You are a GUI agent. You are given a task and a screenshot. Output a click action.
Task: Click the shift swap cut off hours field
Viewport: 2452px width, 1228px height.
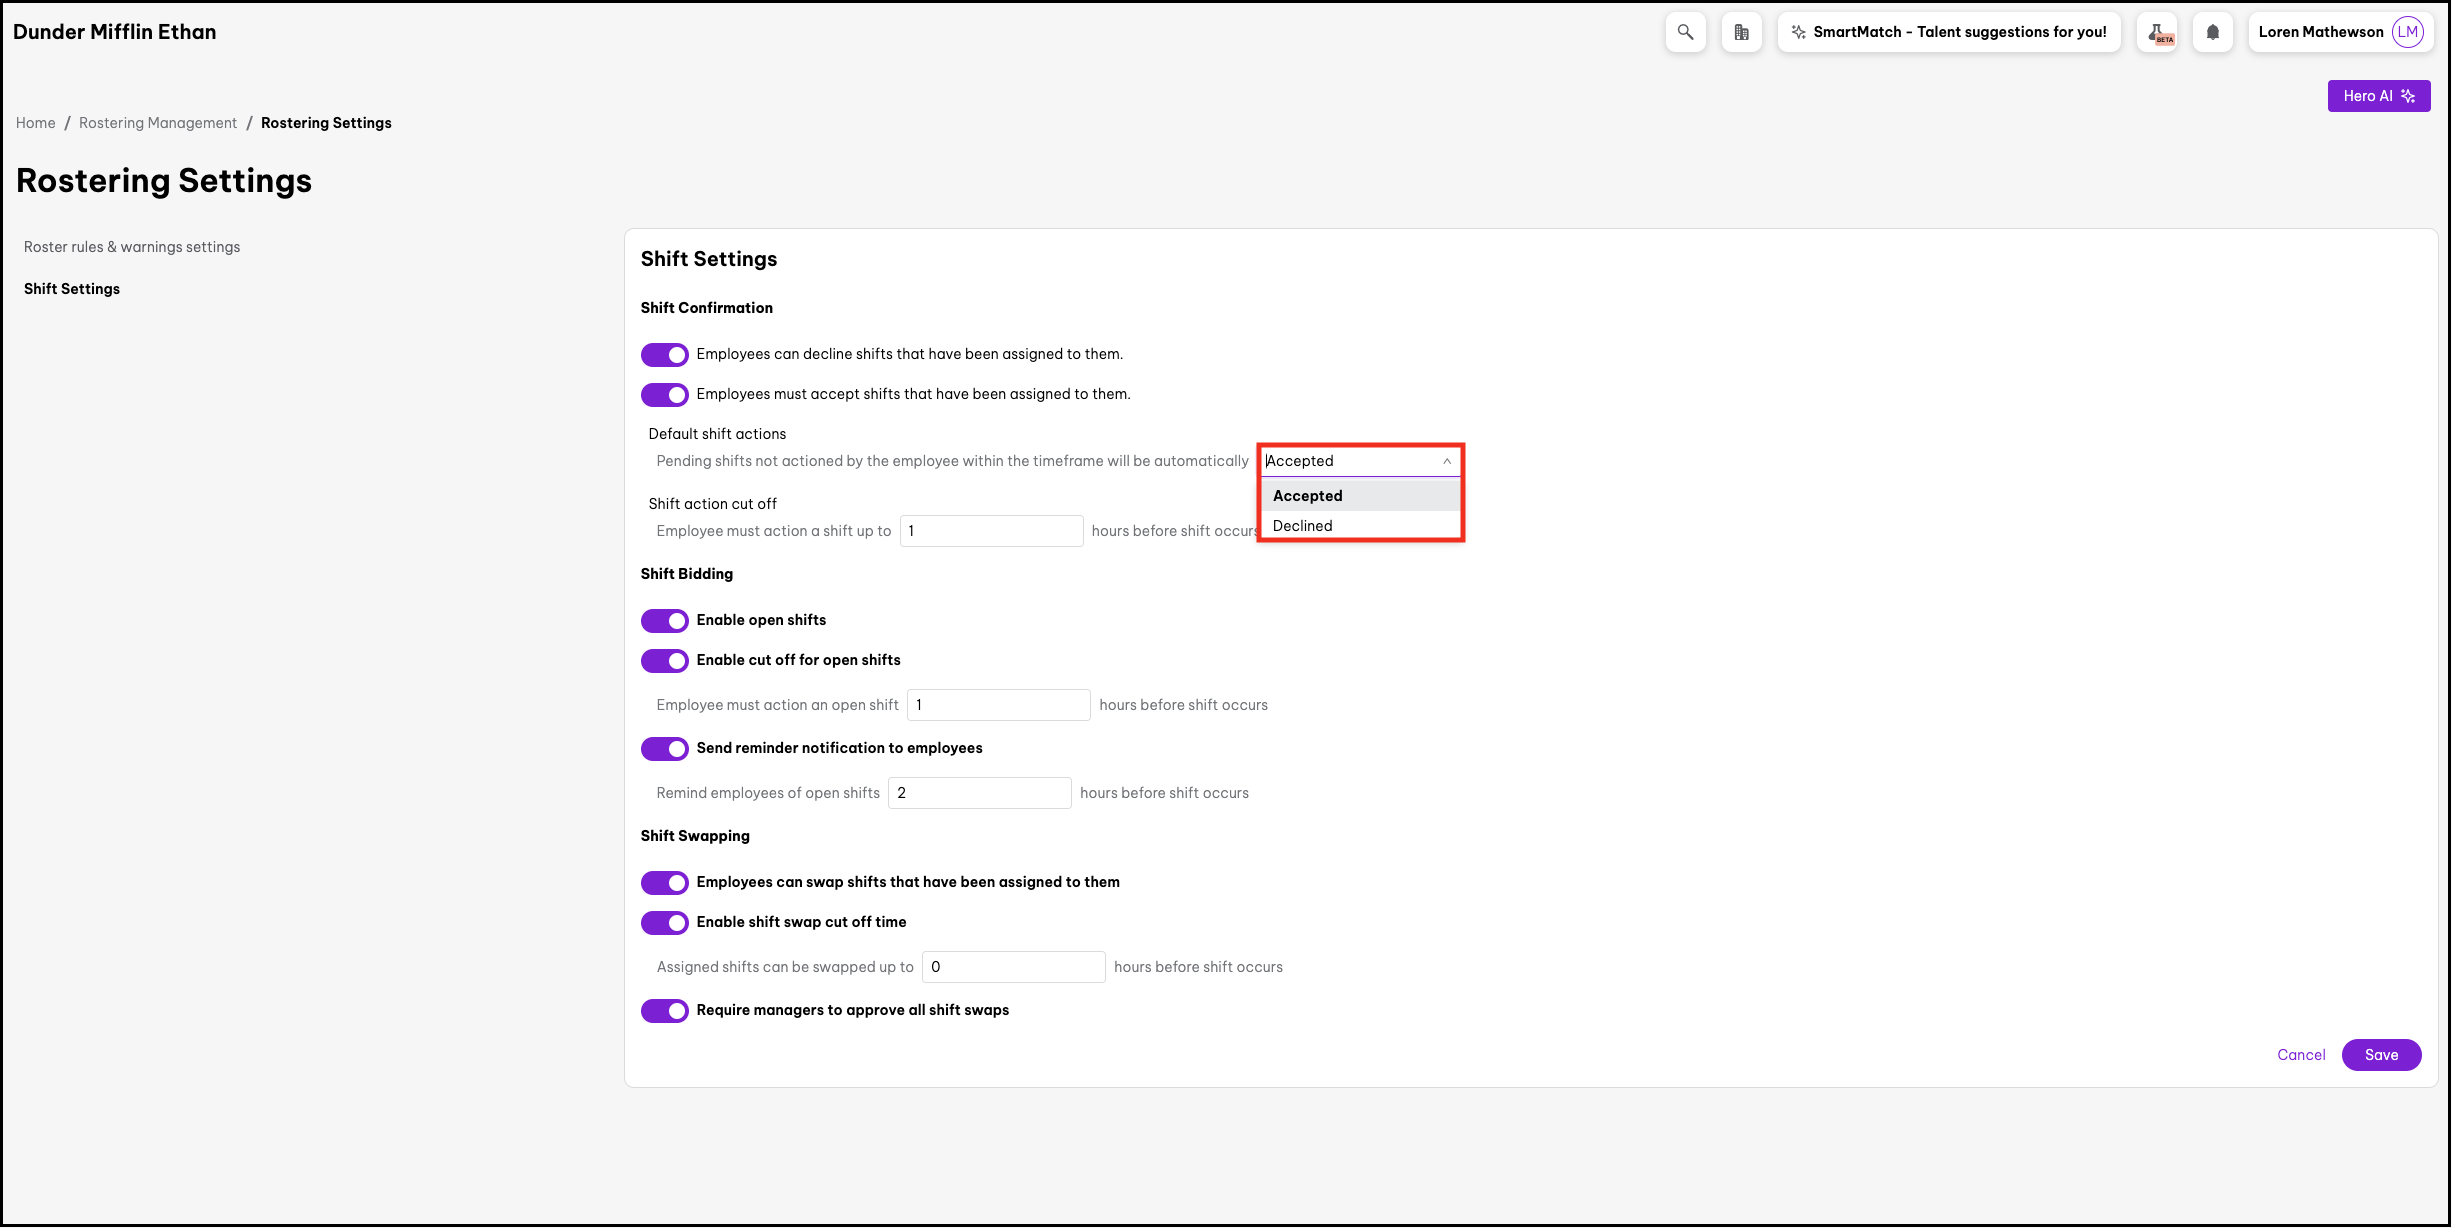point(1013,967)
